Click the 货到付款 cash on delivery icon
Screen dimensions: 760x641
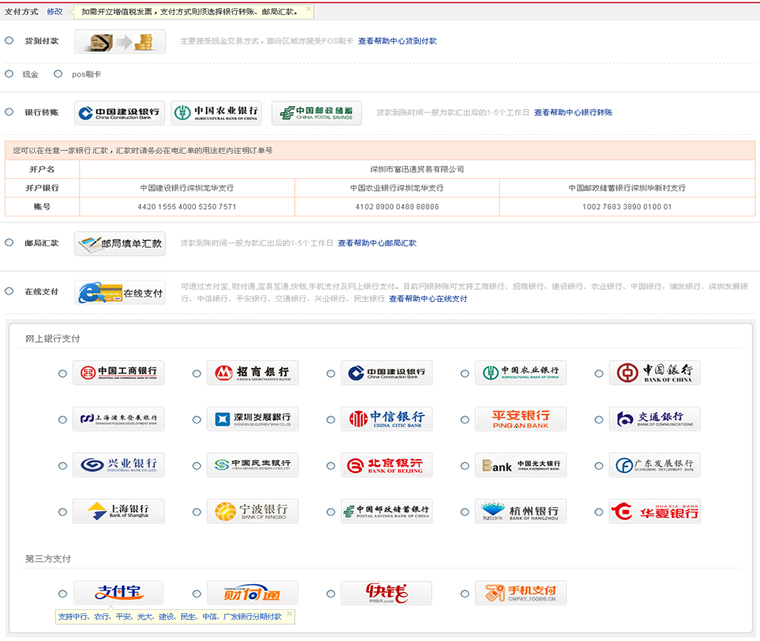tap(119, 42)
